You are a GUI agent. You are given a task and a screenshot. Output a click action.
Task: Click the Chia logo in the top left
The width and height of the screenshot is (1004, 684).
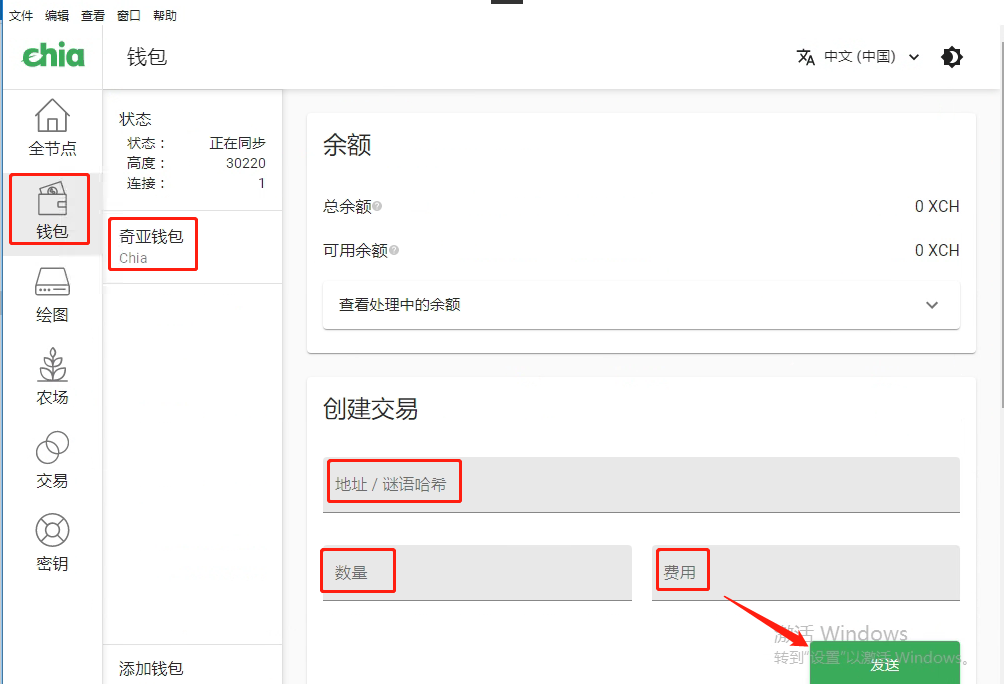[x=52, y=56]
